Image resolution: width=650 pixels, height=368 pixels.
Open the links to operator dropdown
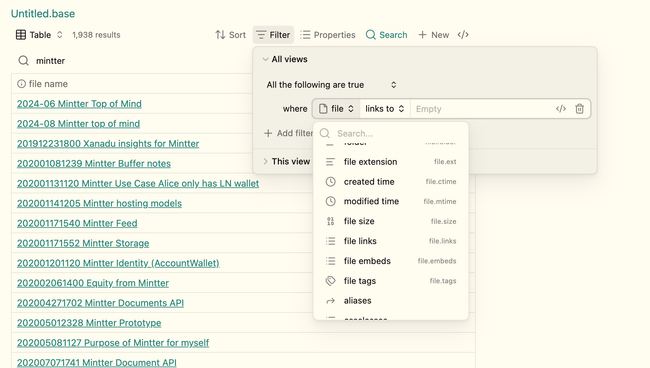385,109
